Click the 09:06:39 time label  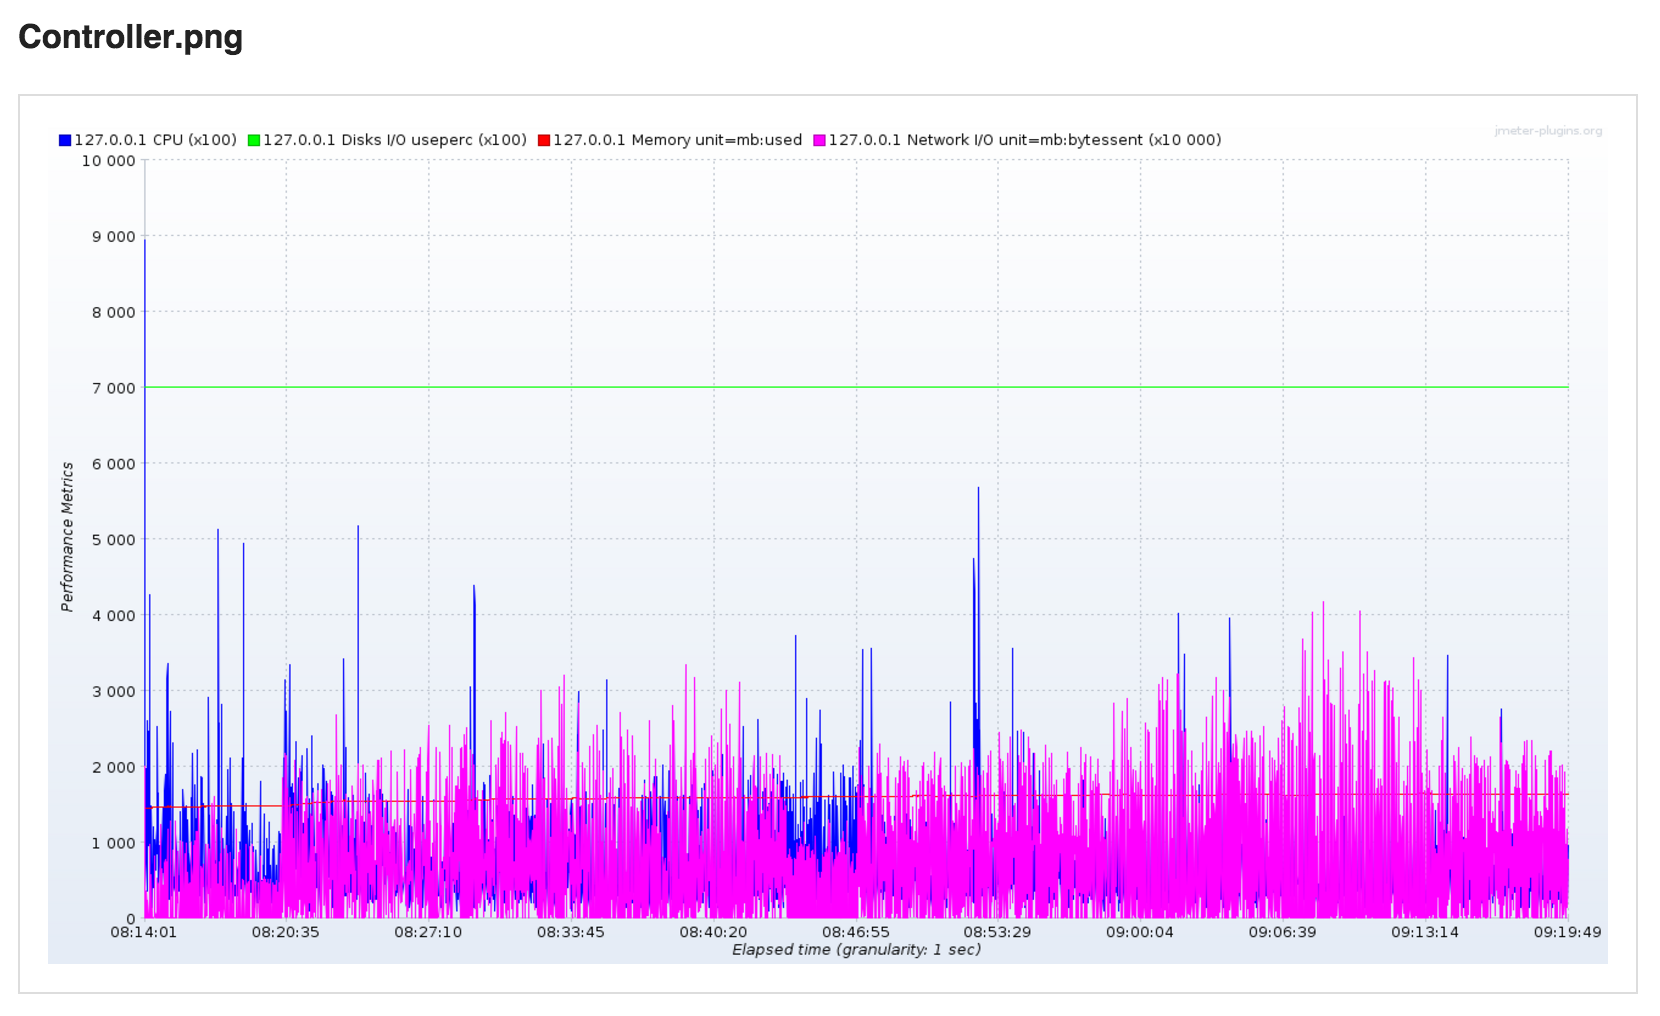[1282, 932]
